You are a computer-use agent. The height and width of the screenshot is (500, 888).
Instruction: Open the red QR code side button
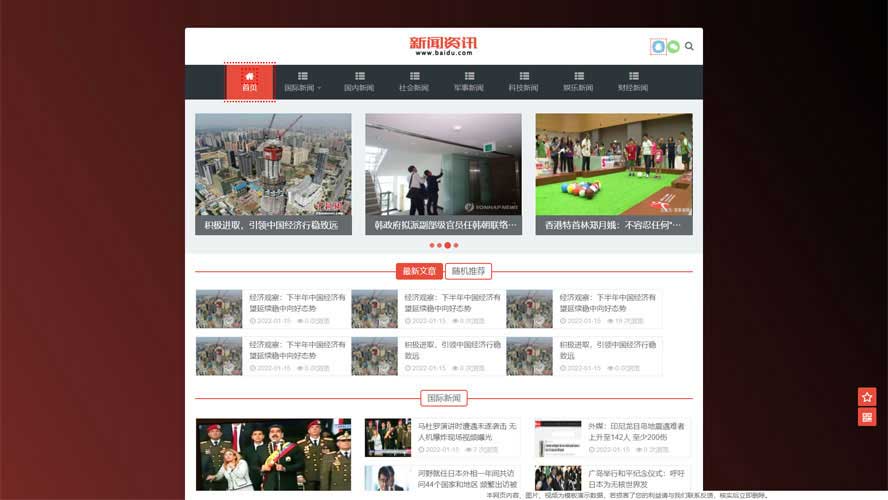(867, 417)
